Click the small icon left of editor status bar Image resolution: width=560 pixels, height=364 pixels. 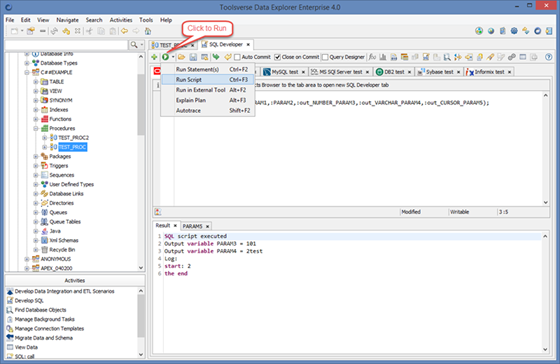pyautogui.click(x=158, y=212)
